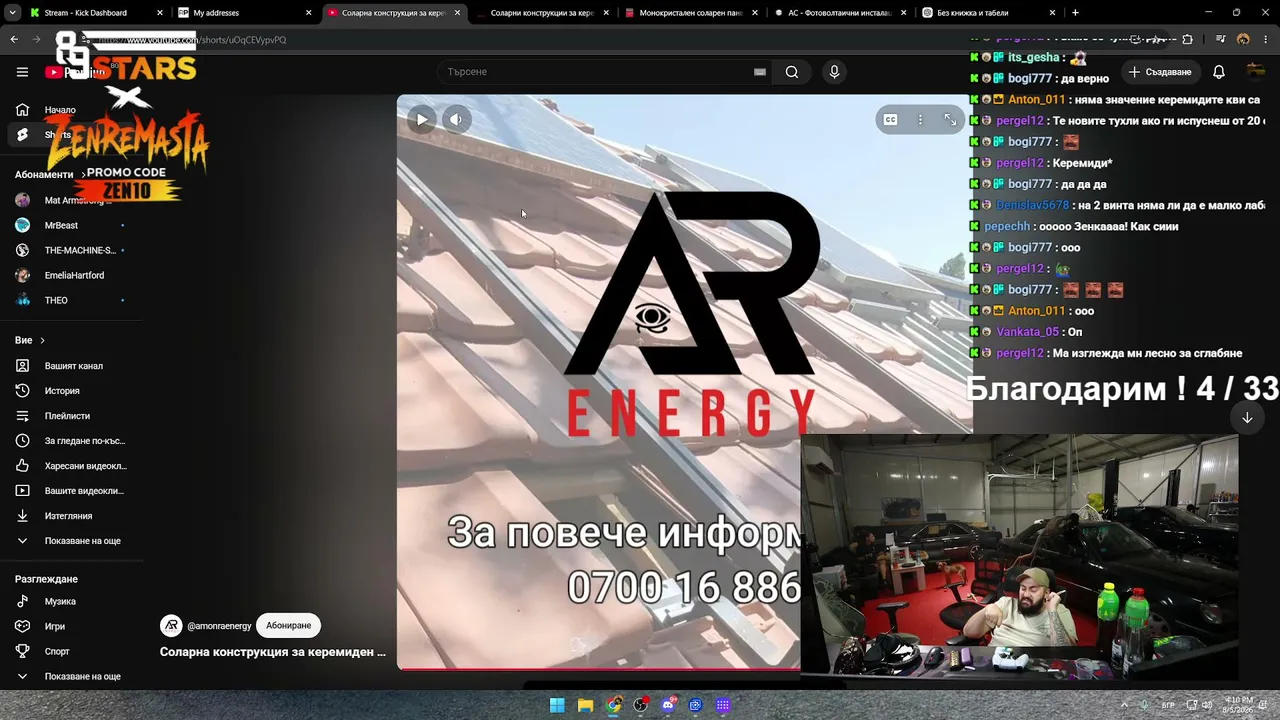Show hidden system tray icons

[x=1123, y=705]
